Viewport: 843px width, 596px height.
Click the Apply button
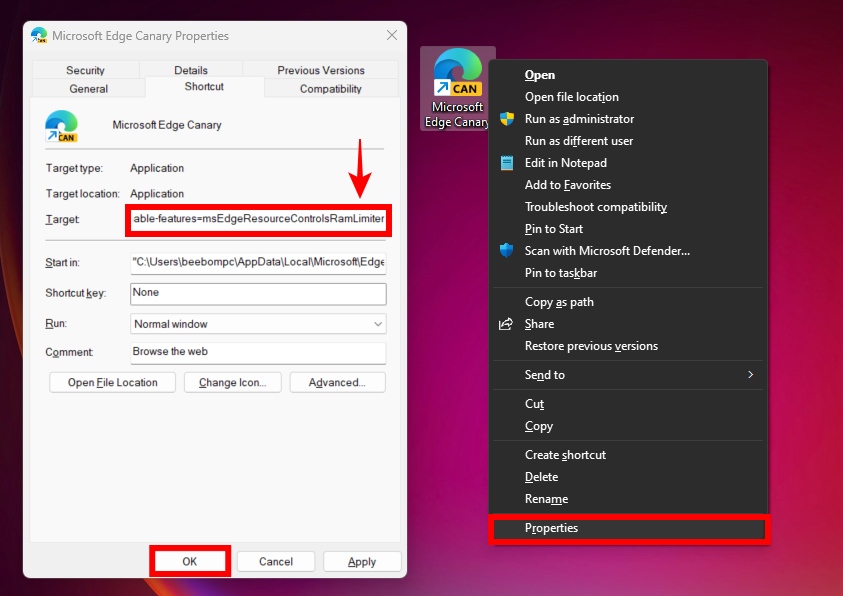362,562
